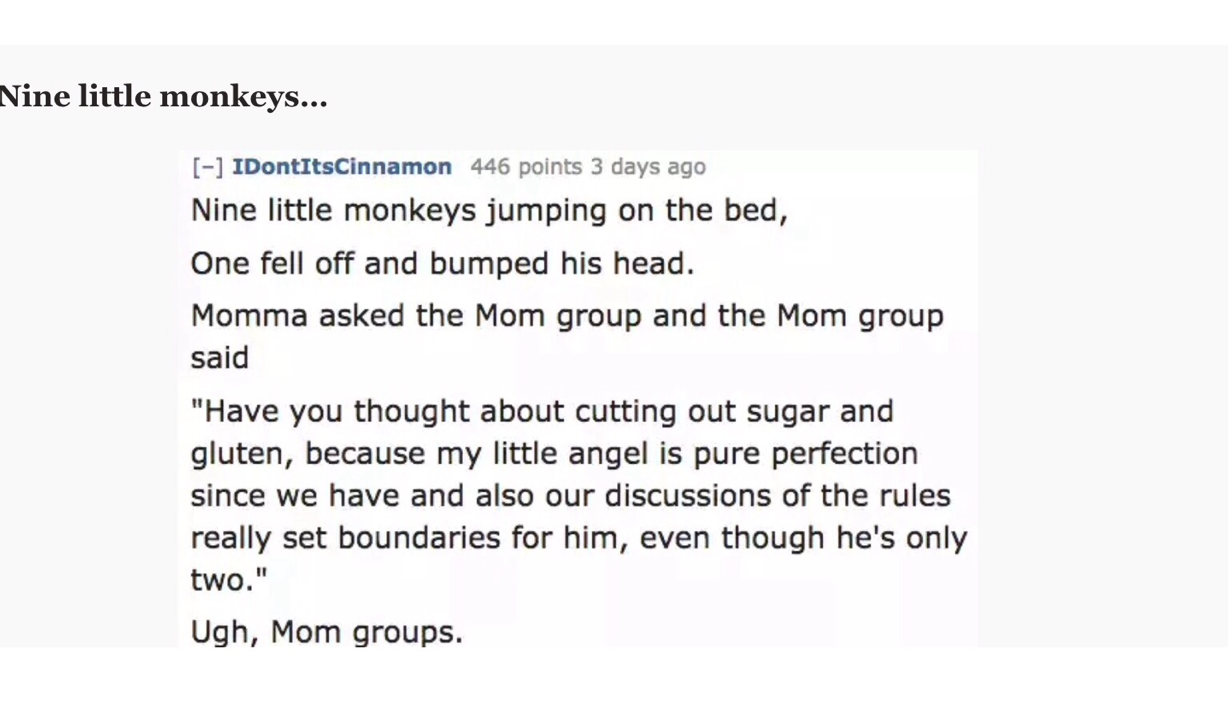This screenshot has height=705, width=1228.
Task: Click the line starting 'really set boundaries'
Action: pyautogui.click(x=578, y=538)
